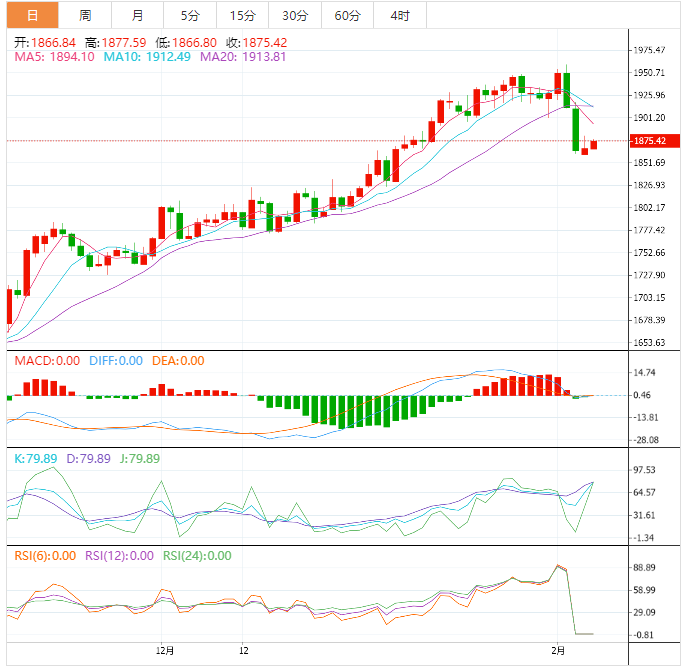Image resolution: width=681 pixels, height=670 pixels.
Task: Click the 1875.42 current price axis tag
Action: pyautogui.click(x=650, y=141)
